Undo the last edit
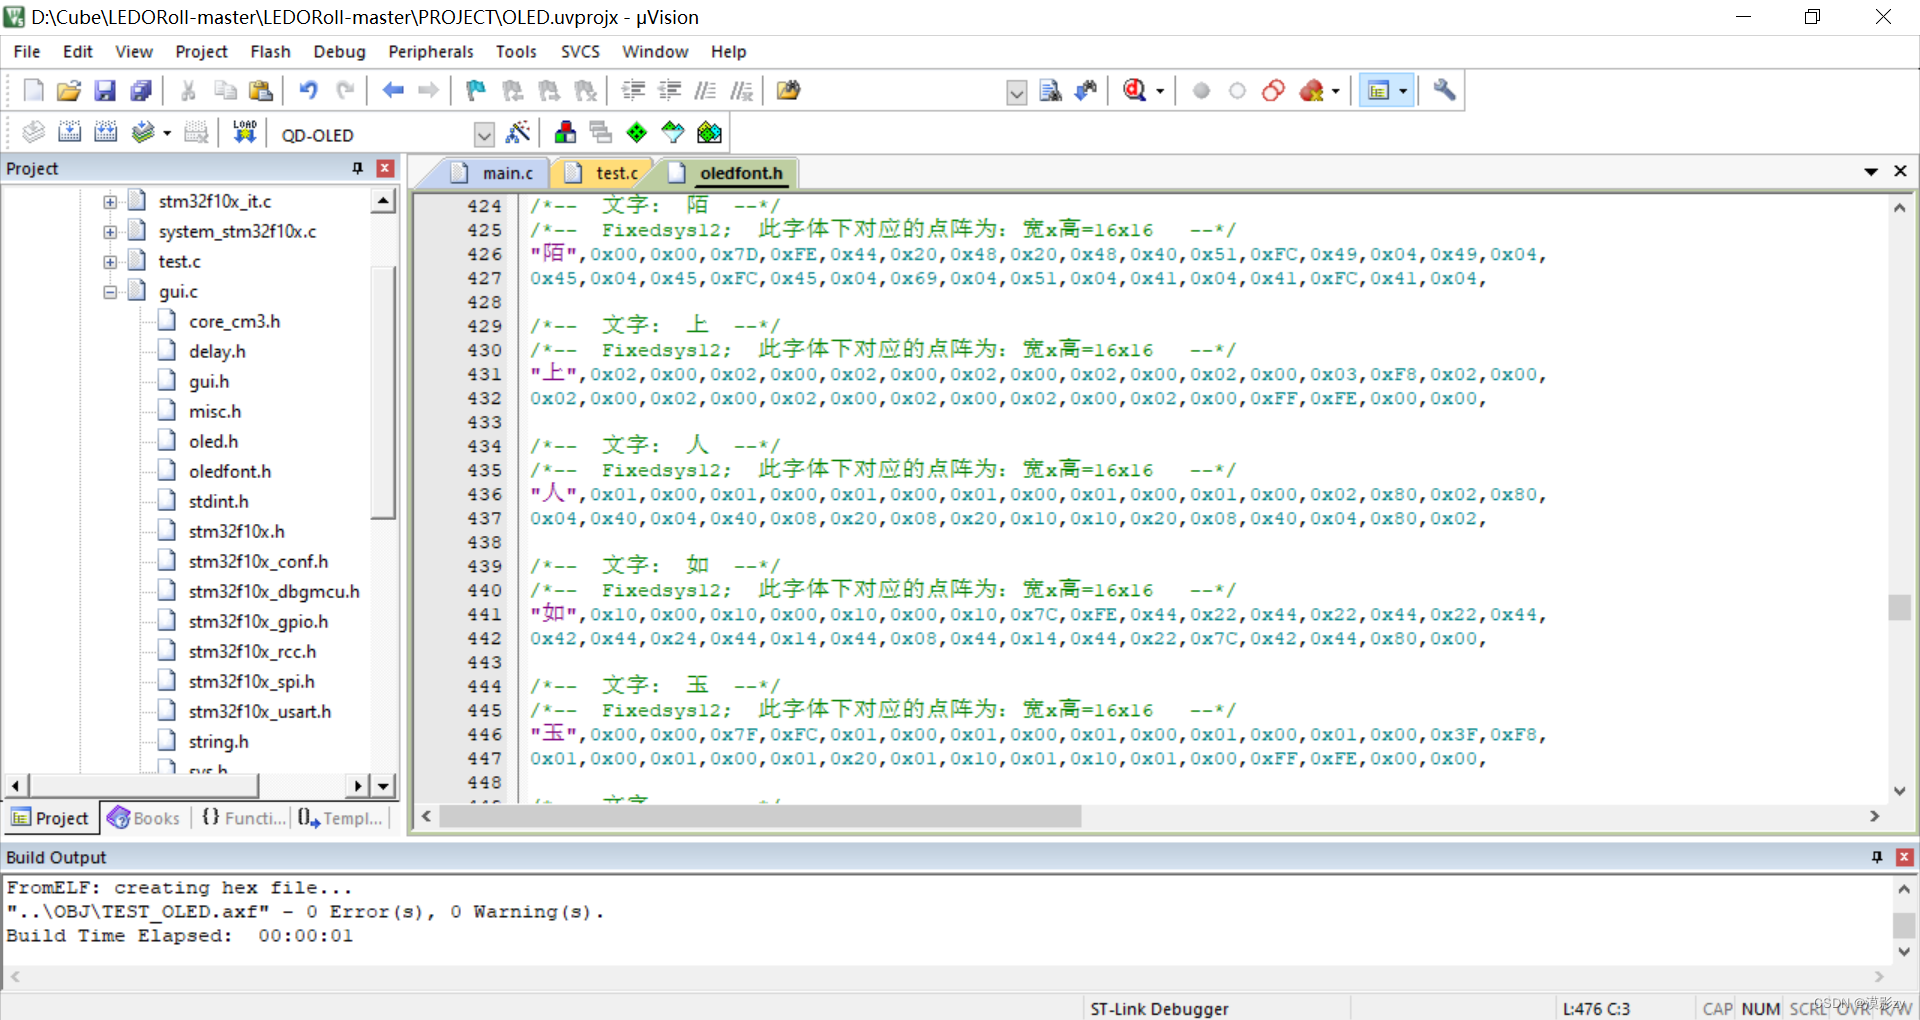Image resolution: width=1920 pixels, height=1020 pixels. point(308,91)
